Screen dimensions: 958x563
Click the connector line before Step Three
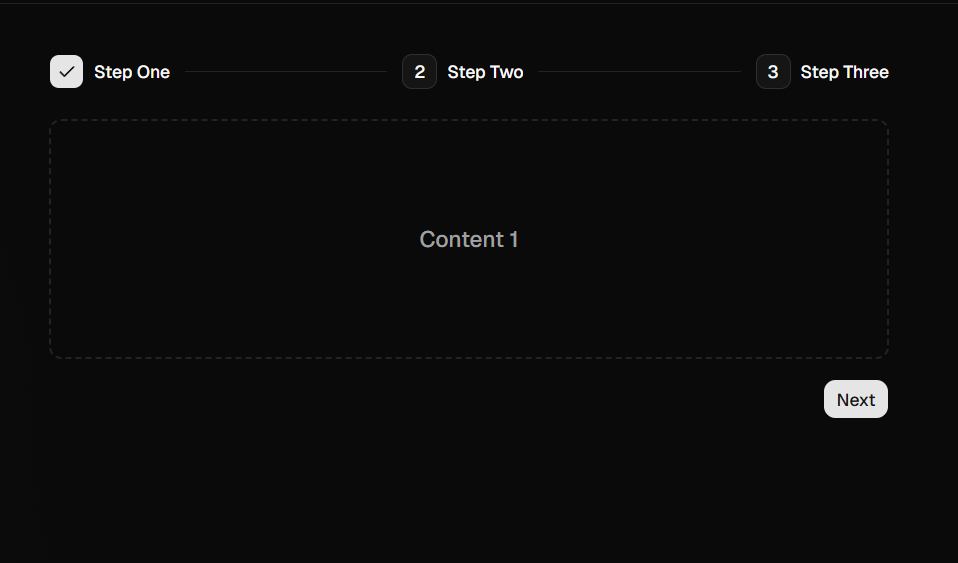pos(640,72)
